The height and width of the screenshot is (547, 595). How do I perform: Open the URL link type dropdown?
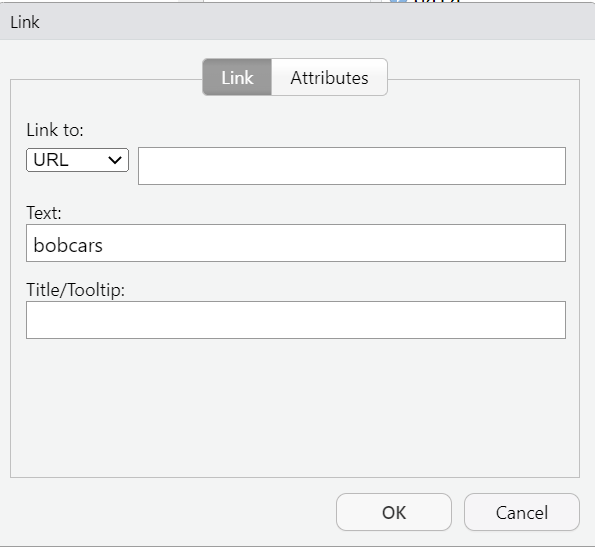pyautogui.click(x=77, y=160)
